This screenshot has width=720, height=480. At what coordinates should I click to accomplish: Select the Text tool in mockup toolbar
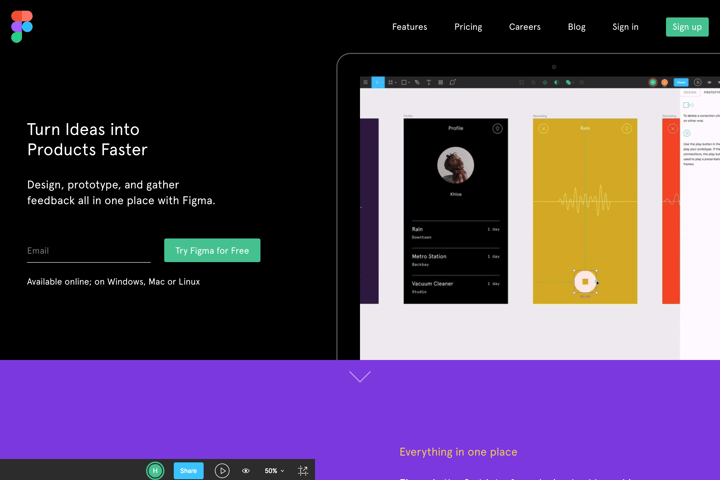tap(428, 82)
